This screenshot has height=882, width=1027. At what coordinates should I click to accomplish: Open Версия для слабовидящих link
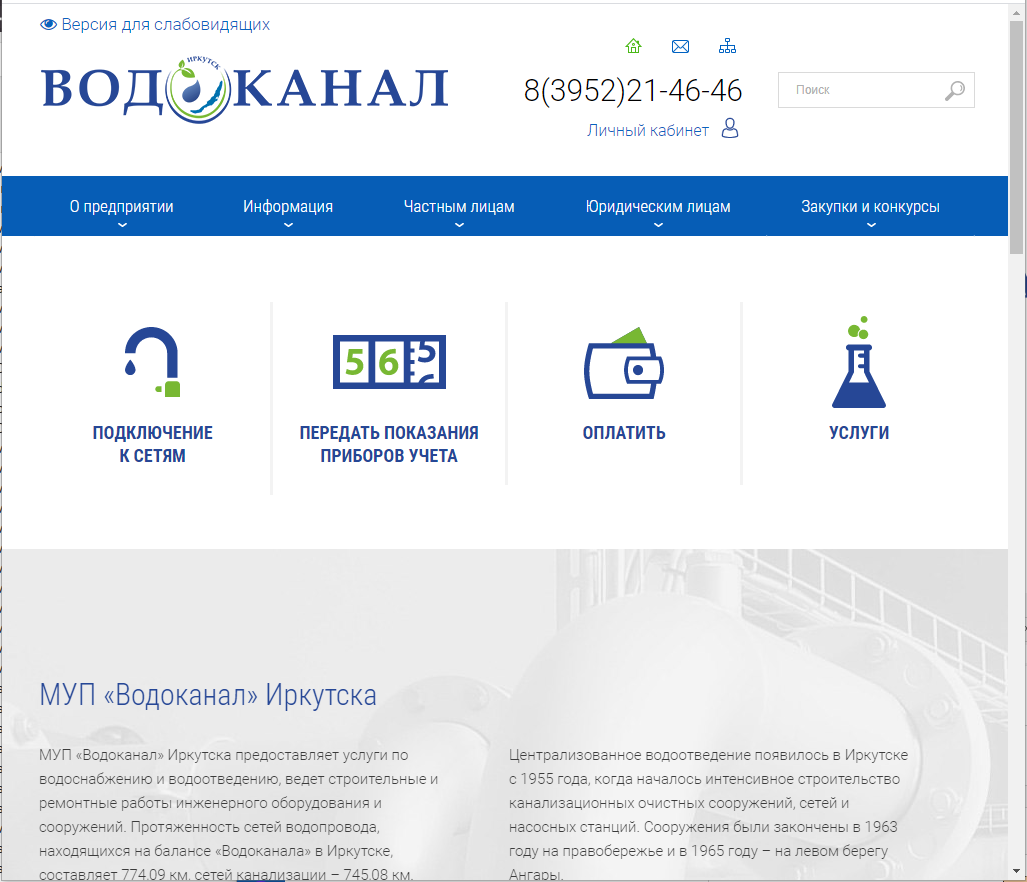[166, 25]
